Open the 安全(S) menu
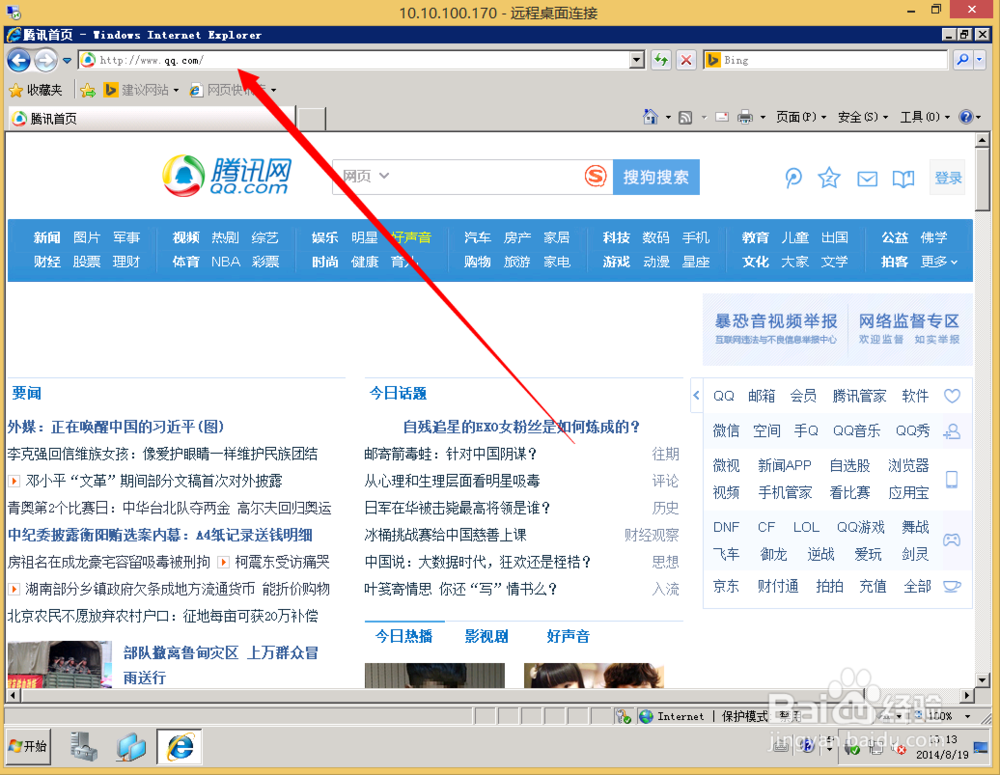Screen dimensions: 1000x775 863,117
